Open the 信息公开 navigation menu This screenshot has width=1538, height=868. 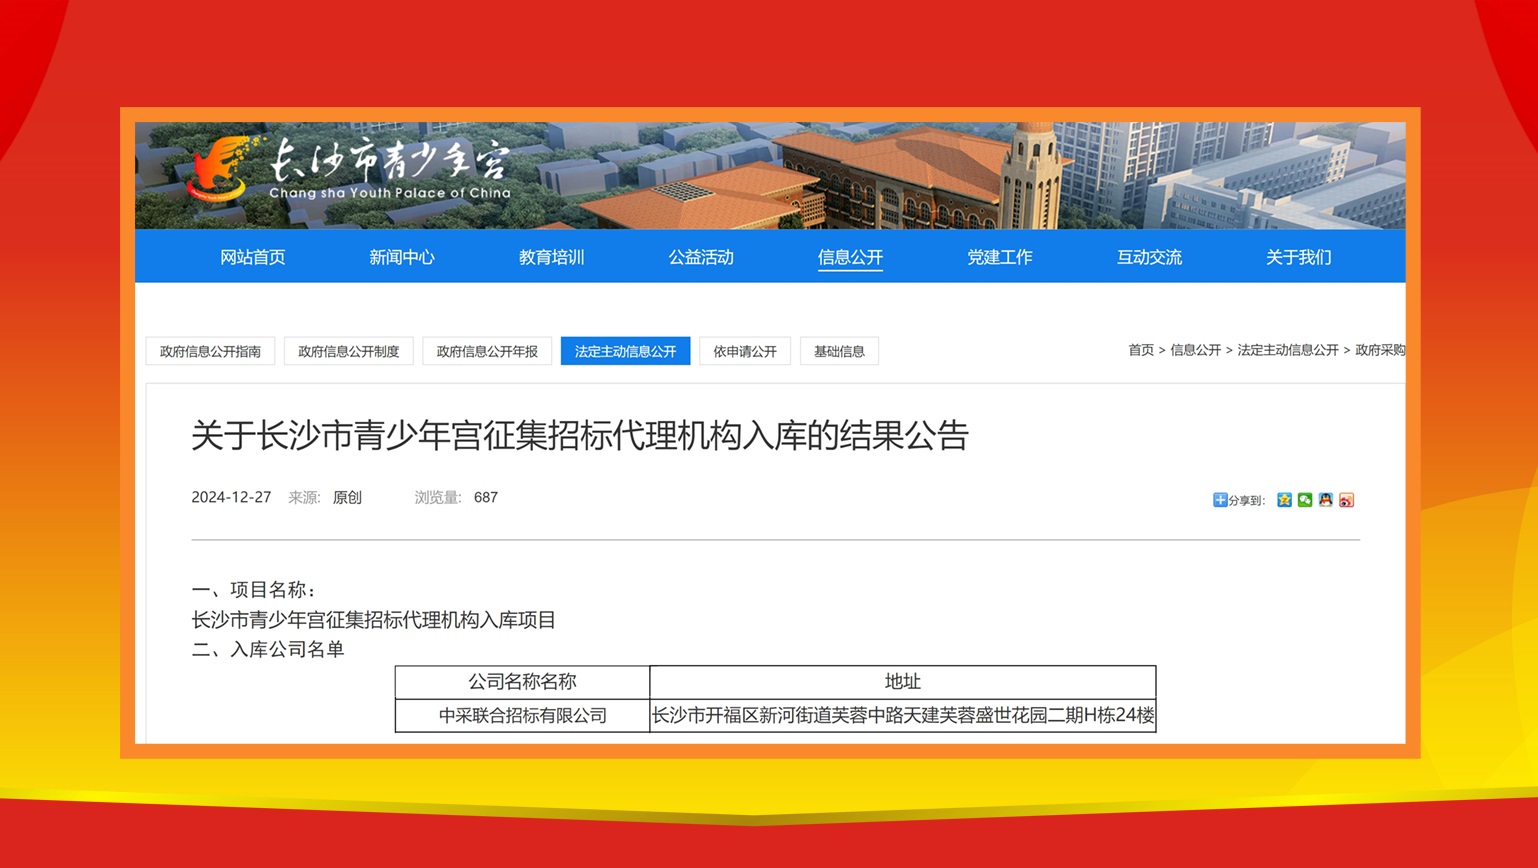[x=849, y=257]
